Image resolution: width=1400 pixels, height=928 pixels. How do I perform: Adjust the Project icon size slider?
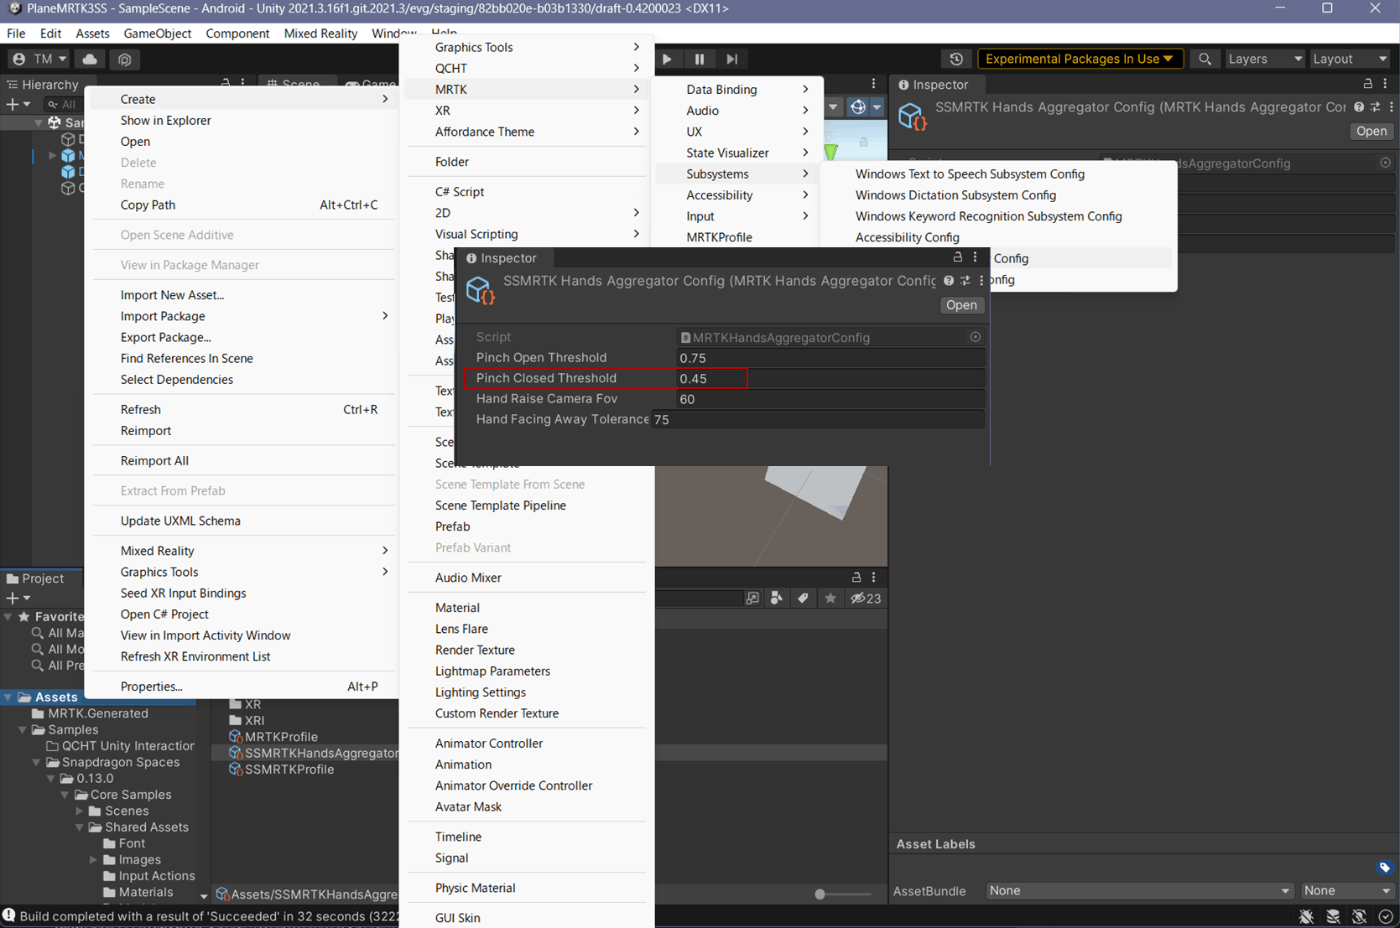click(820, 894)
